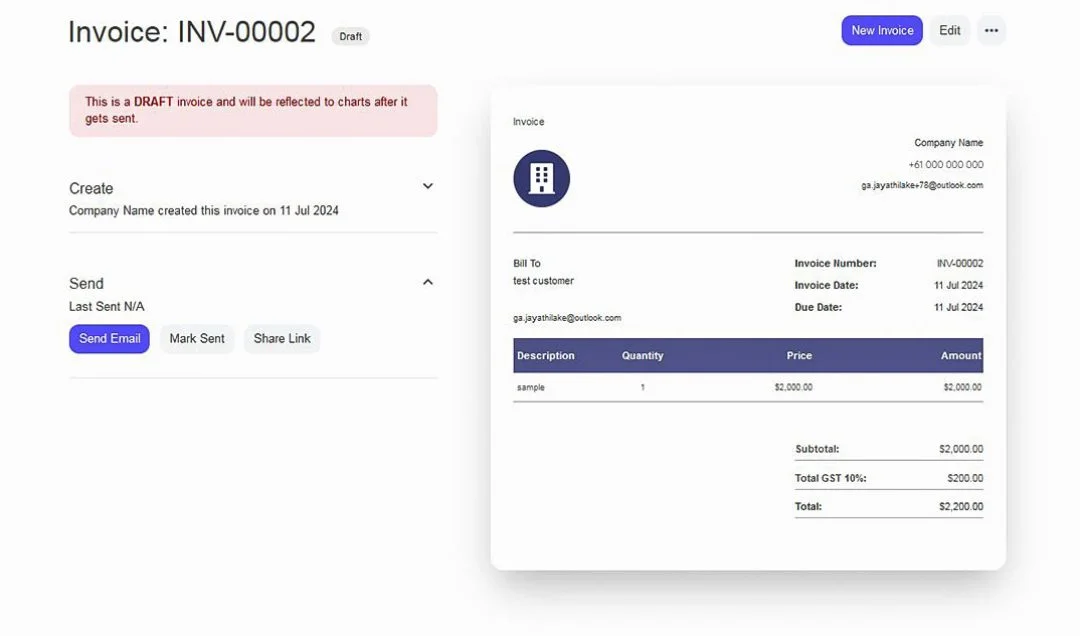Viewport: 1080px width, 636px height.
Task: Click the Total $2,200.00 amount
Action: pos(960,507)
